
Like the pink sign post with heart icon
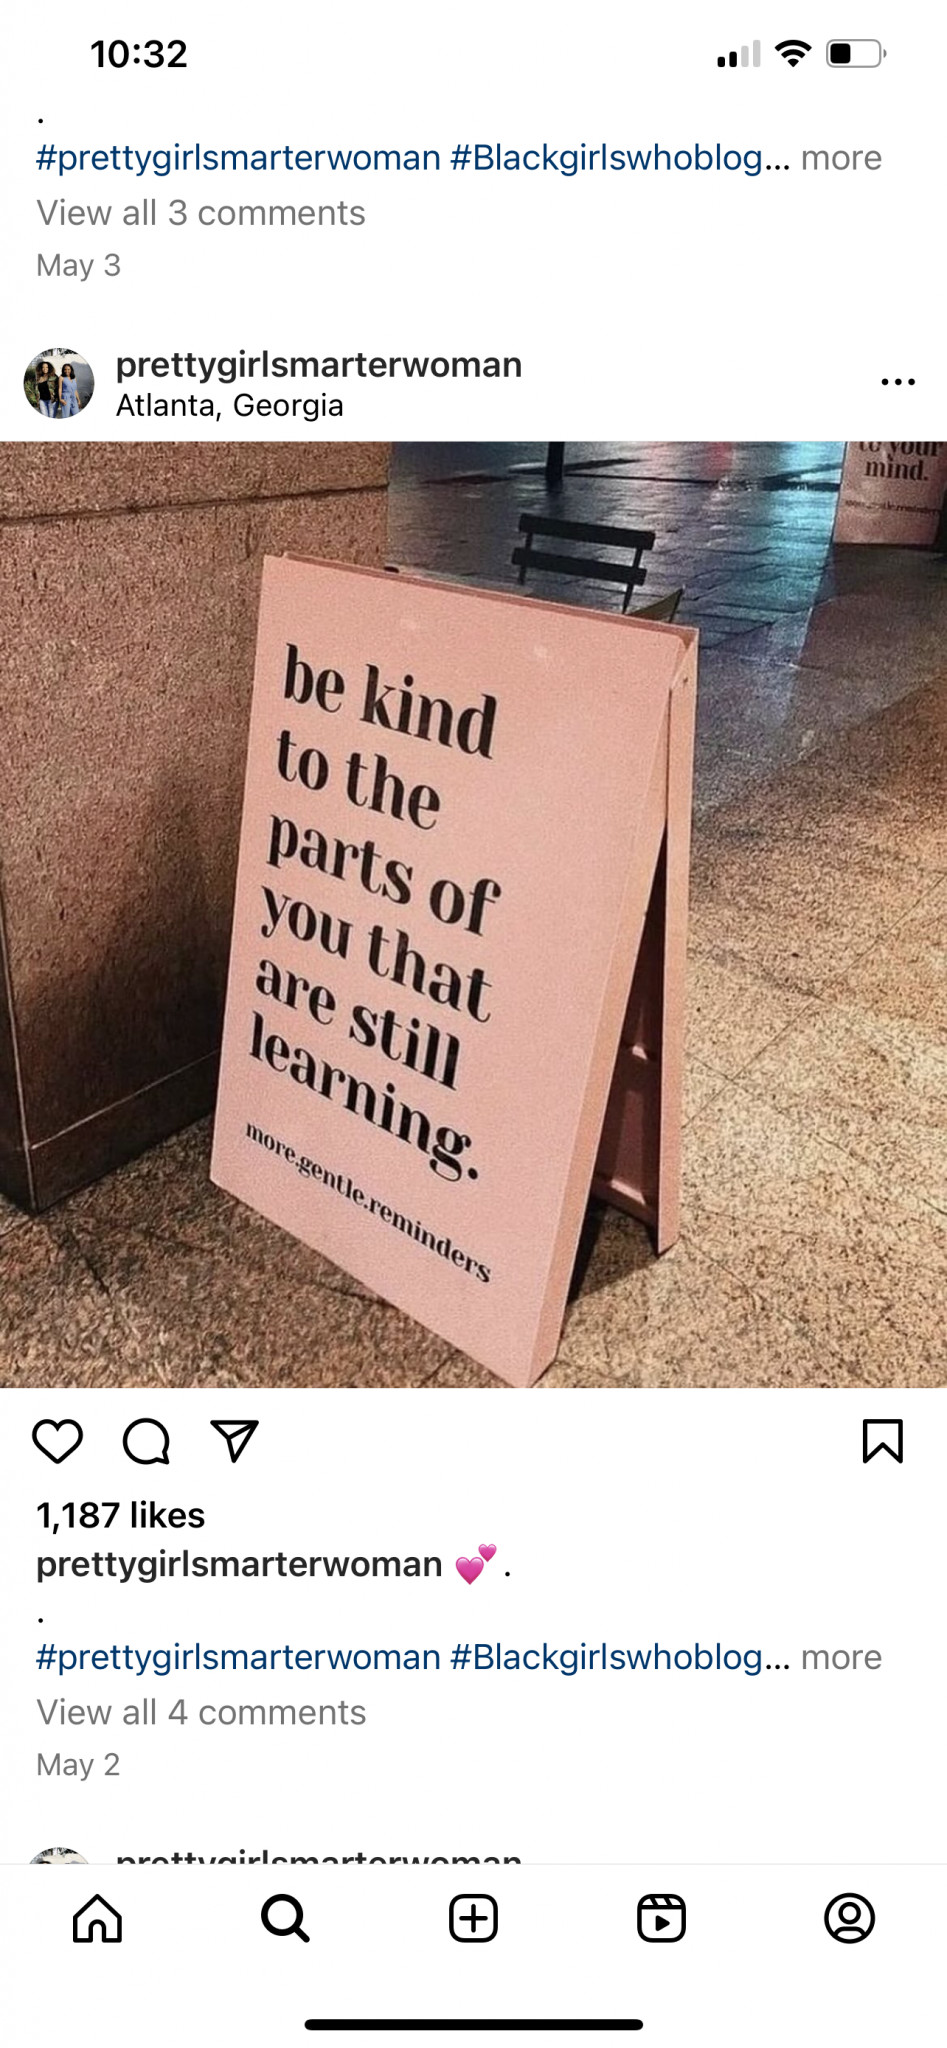(x=58, y=1441)
